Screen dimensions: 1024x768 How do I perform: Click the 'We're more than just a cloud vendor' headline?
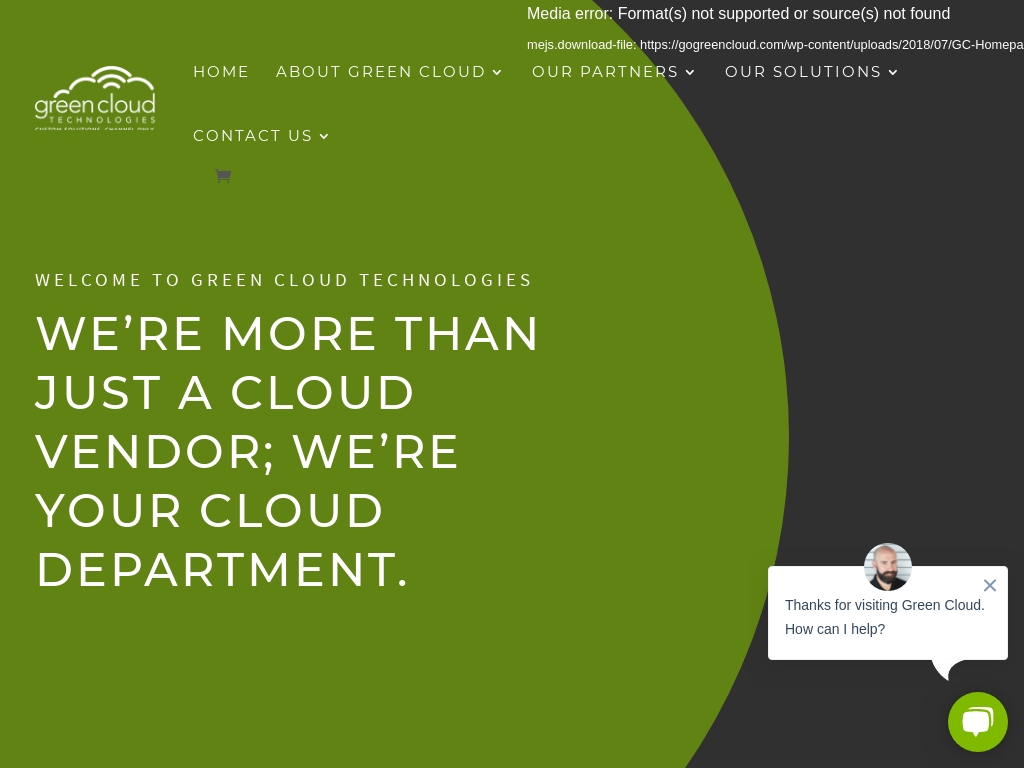[x=287, y=451]
